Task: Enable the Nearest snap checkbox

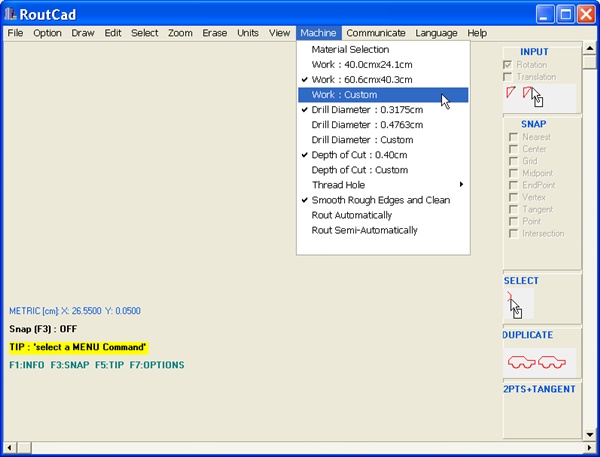Action: point(514,137)
